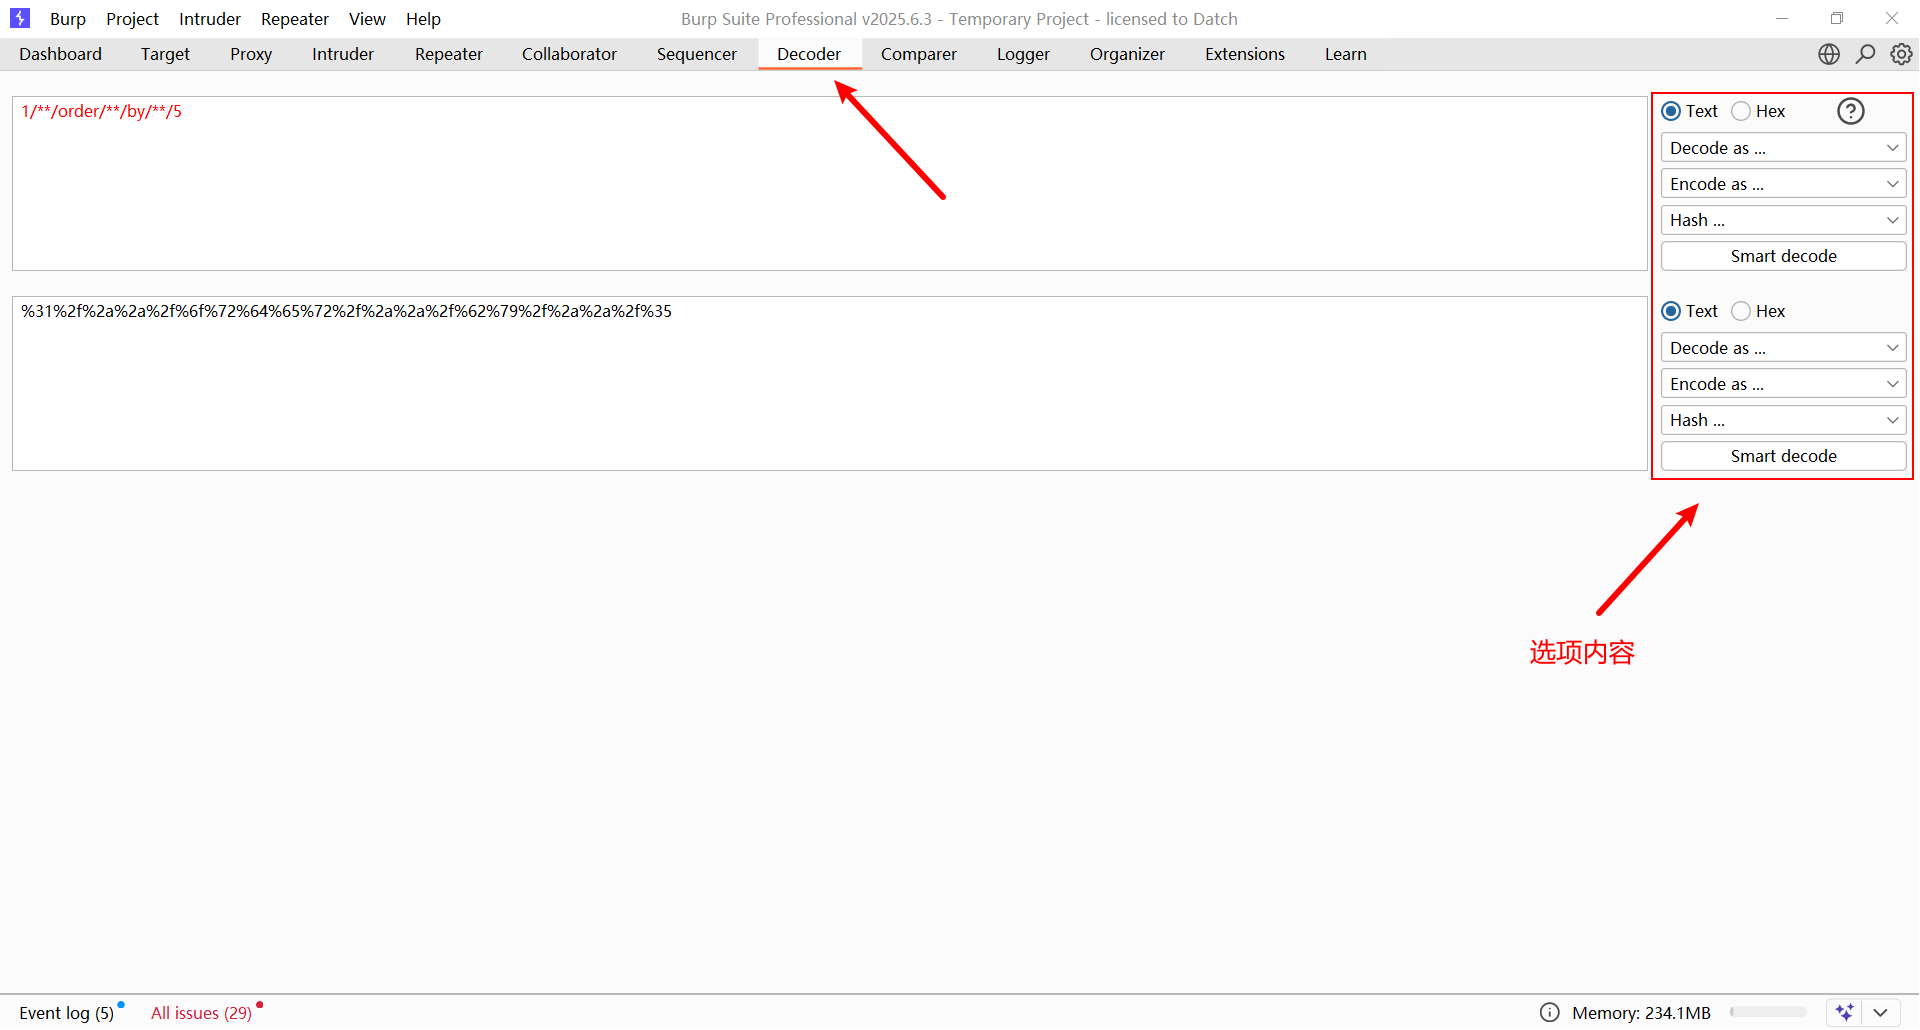Click second panel's Smart decode button
The image size is (1920, 1030).
point(1783,456)
